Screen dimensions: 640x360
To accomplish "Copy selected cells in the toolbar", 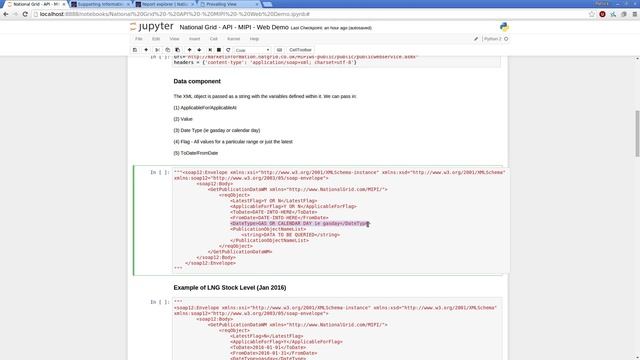I will [167, 50].
